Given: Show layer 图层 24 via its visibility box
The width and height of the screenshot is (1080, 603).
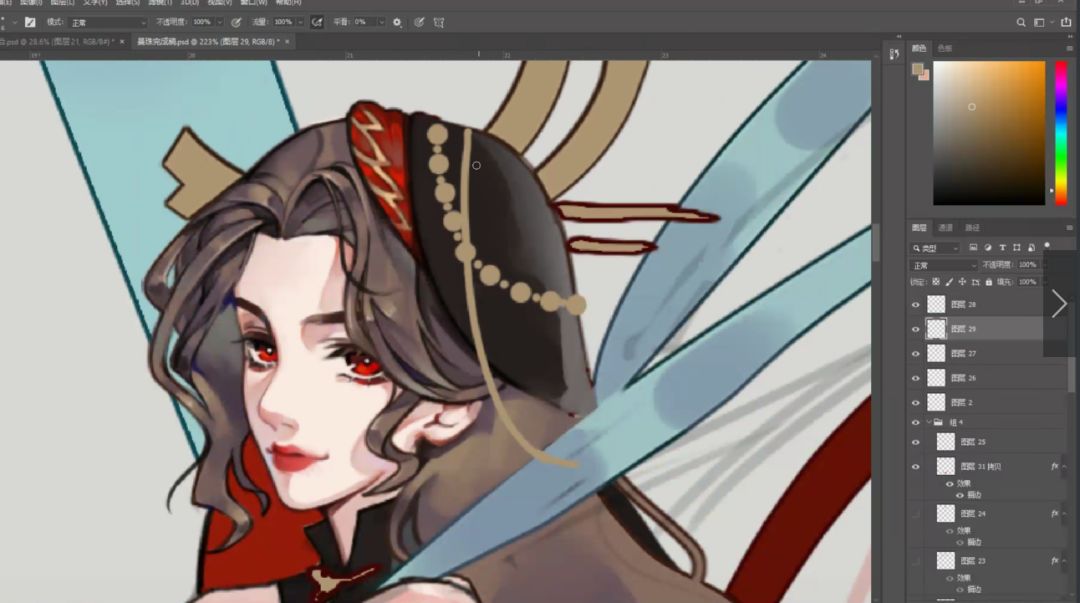Looking at the screenshot, I should (915, 513).
